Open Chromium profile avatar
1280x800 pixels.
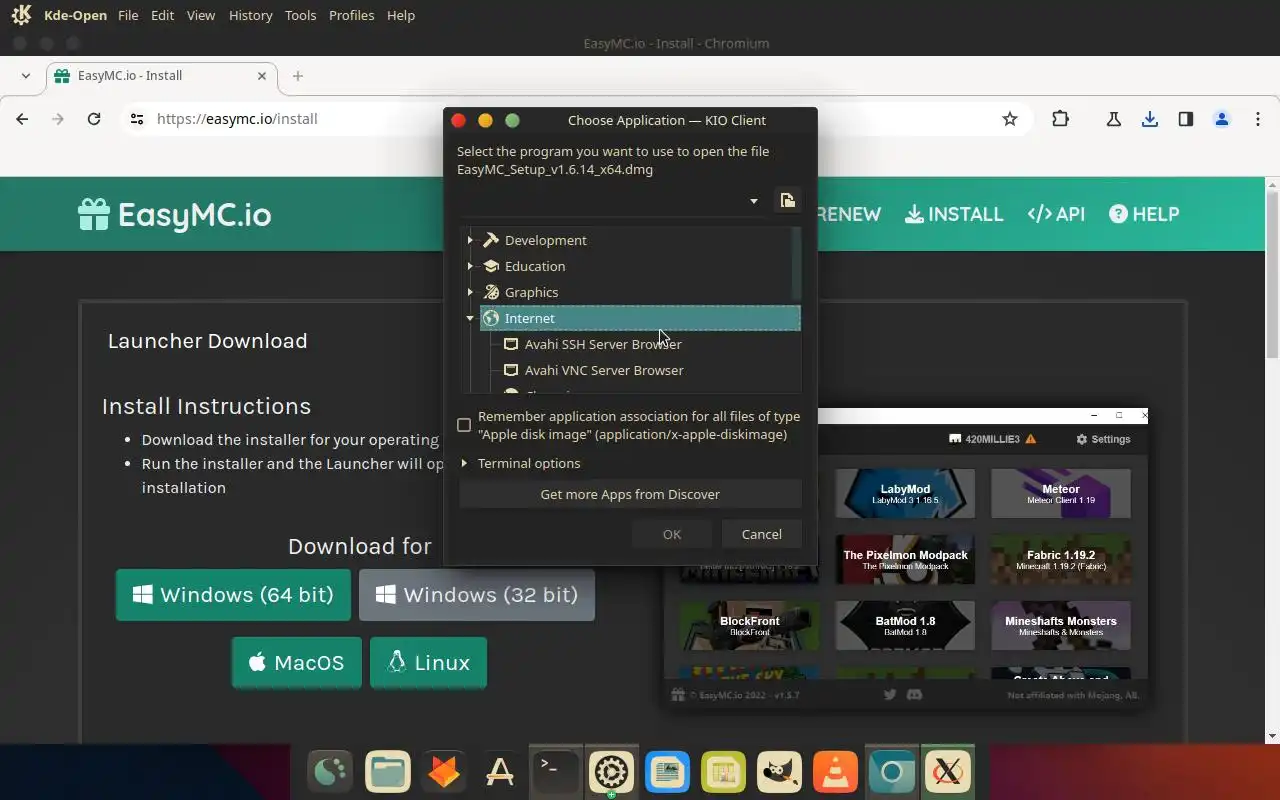tap(1221, 119)
